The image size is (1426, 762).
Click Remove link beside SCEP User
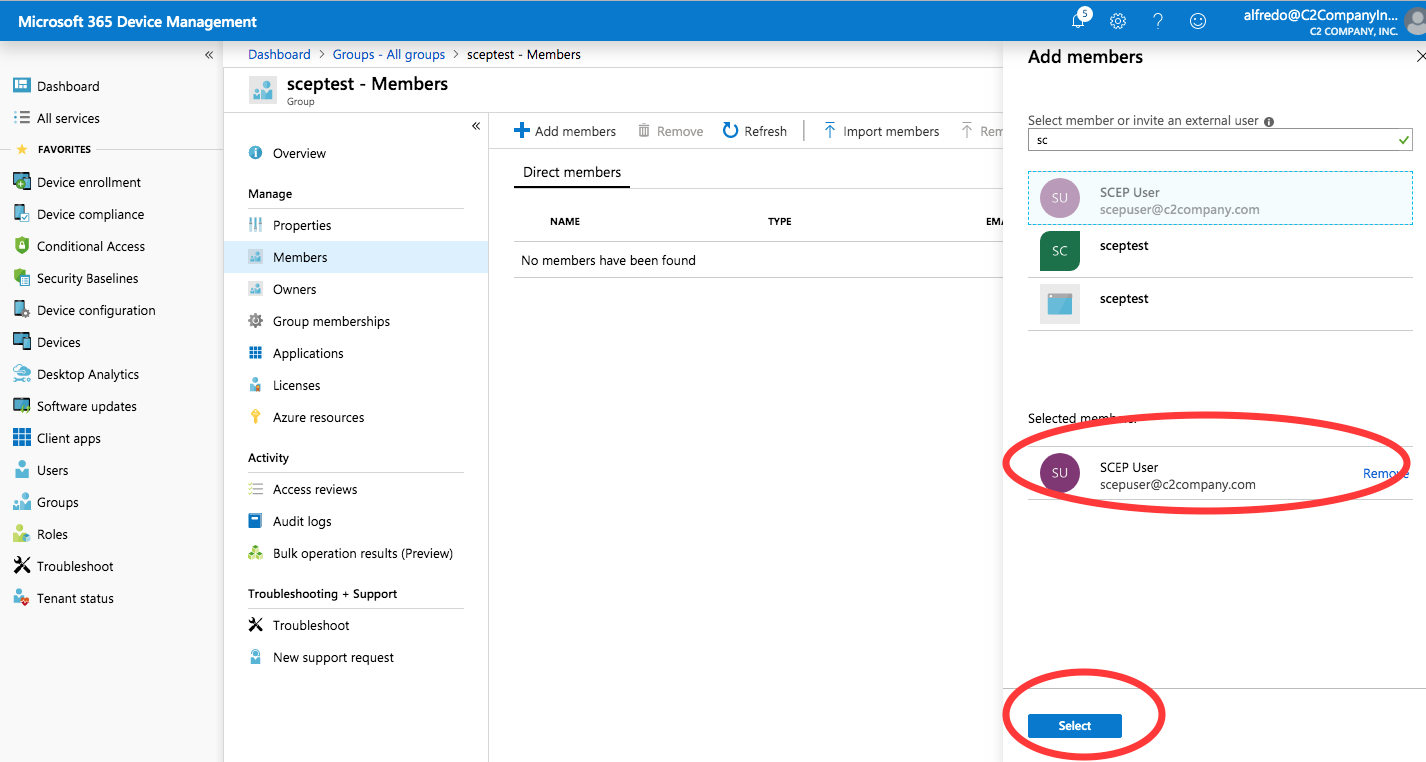1385,474
